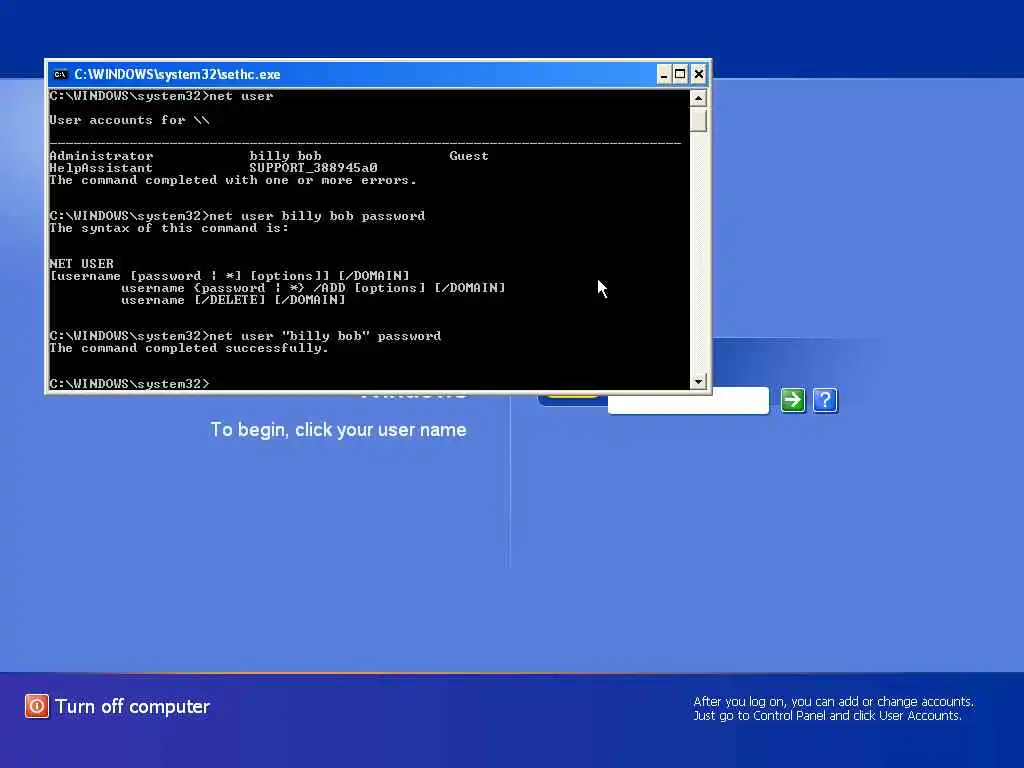Click the command prompt icon in title bar

(61, 74)
